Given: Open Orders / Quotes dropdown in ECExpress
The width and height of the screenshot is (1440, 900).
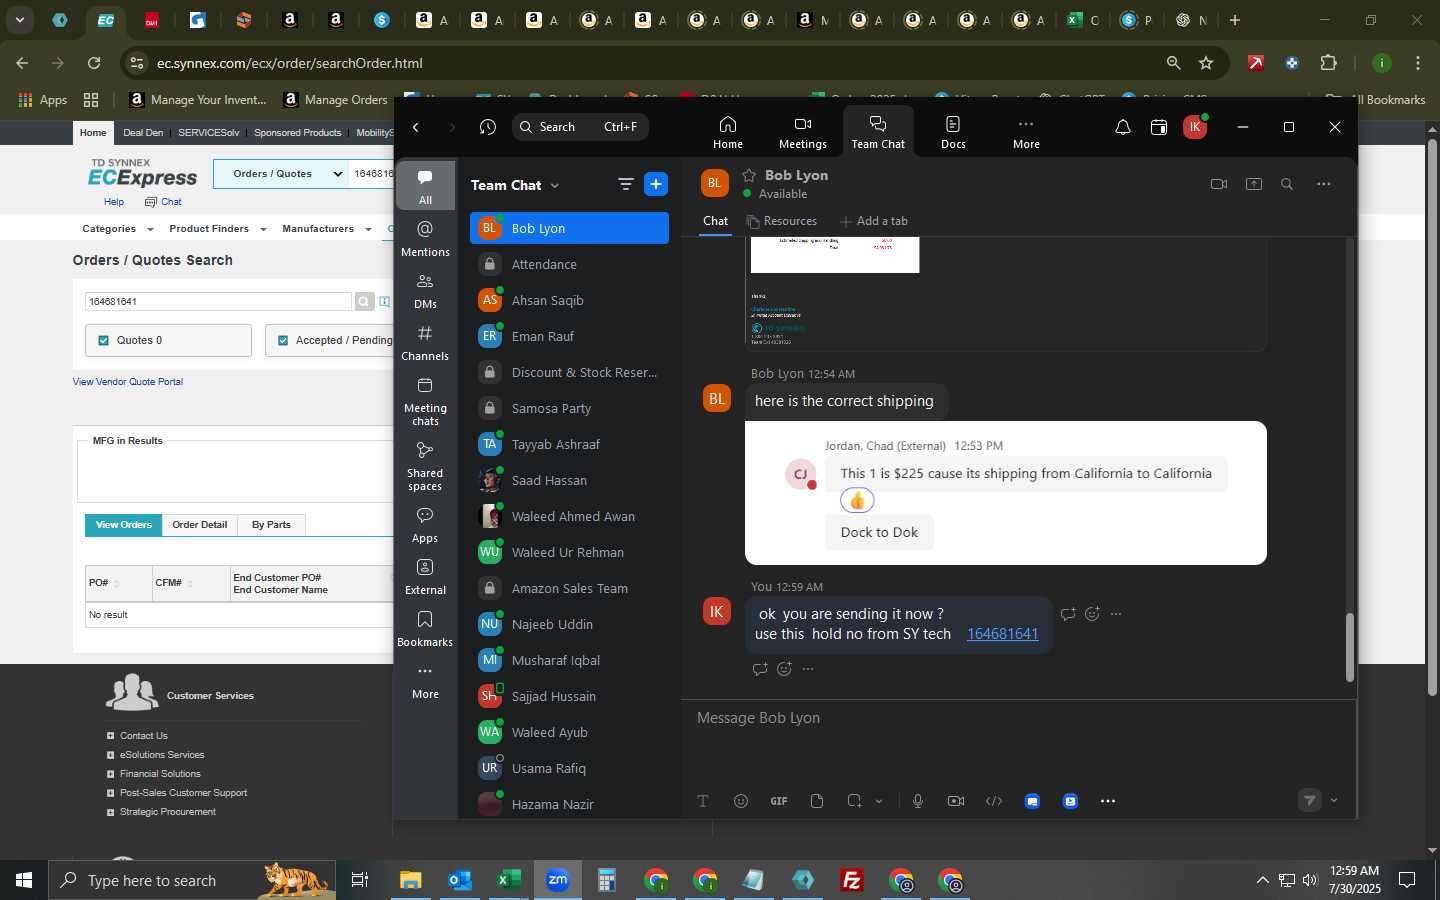Looking at the screenshot, I should (280, 174).
